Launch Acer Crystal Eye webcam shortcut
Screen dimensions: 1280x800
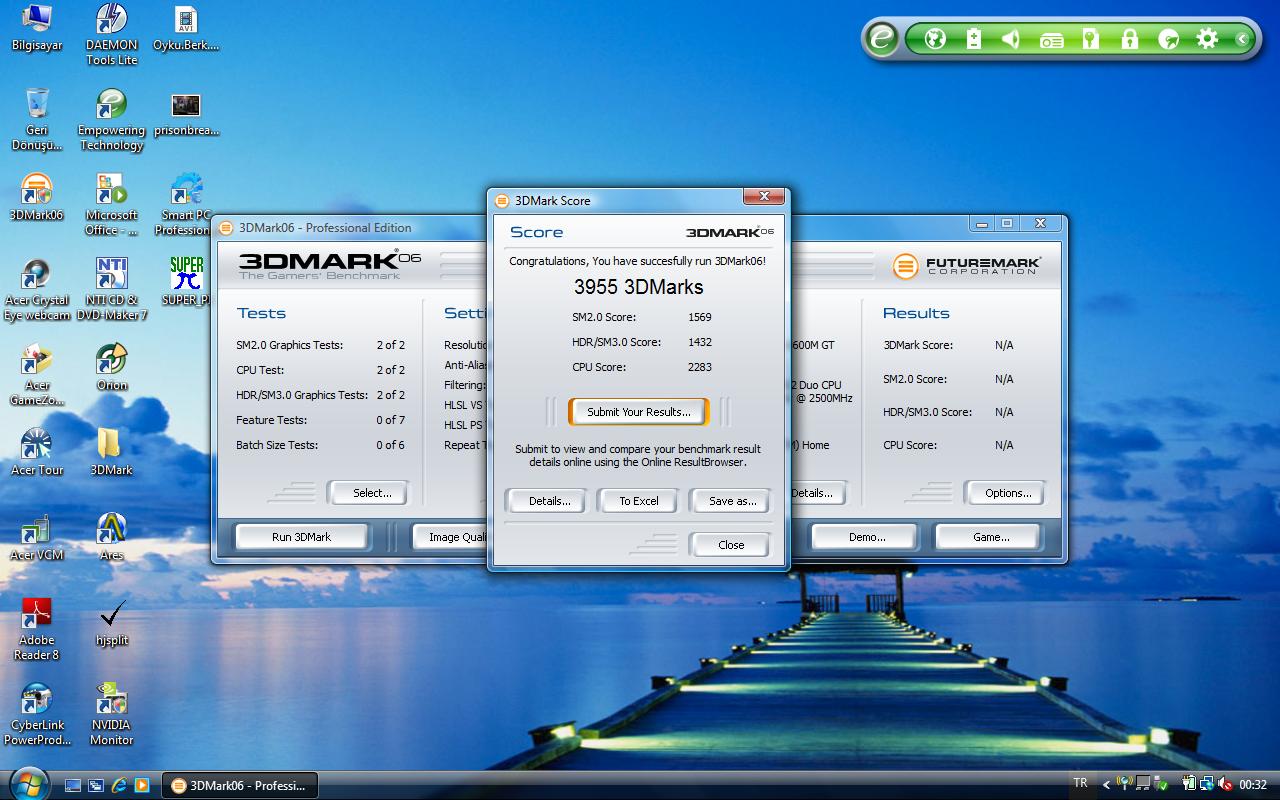(37, 290)
